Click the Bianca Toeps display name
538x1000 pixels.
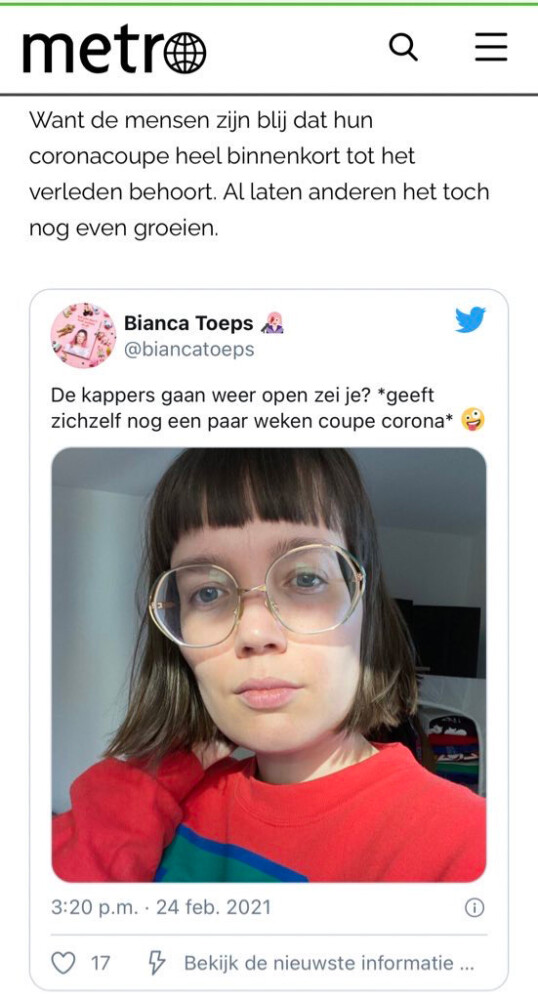coord(189,323)
